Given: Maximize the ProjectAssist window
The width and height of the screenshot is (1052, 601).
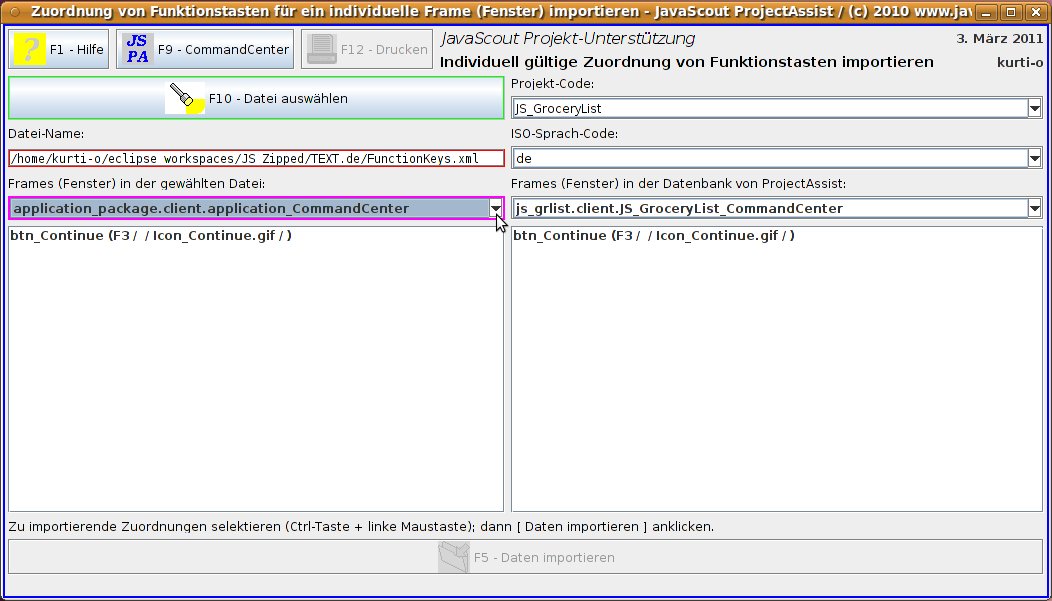Looking at the screenshot, I should (1009, 13).
